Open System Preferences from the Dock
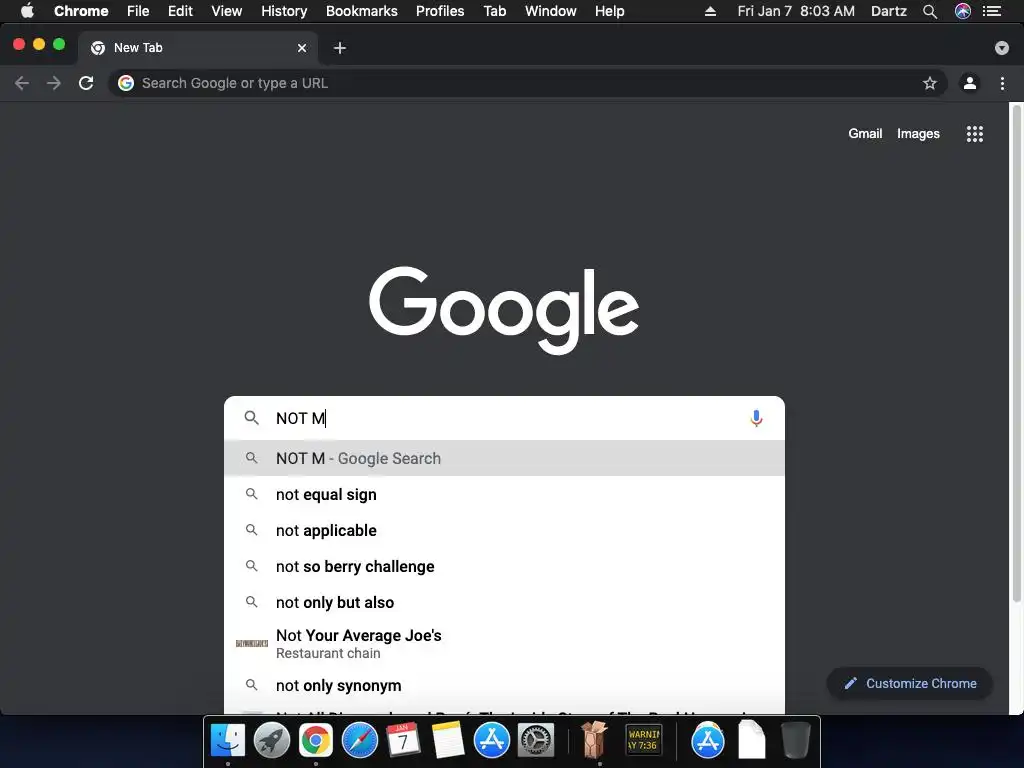 [536, 741]
